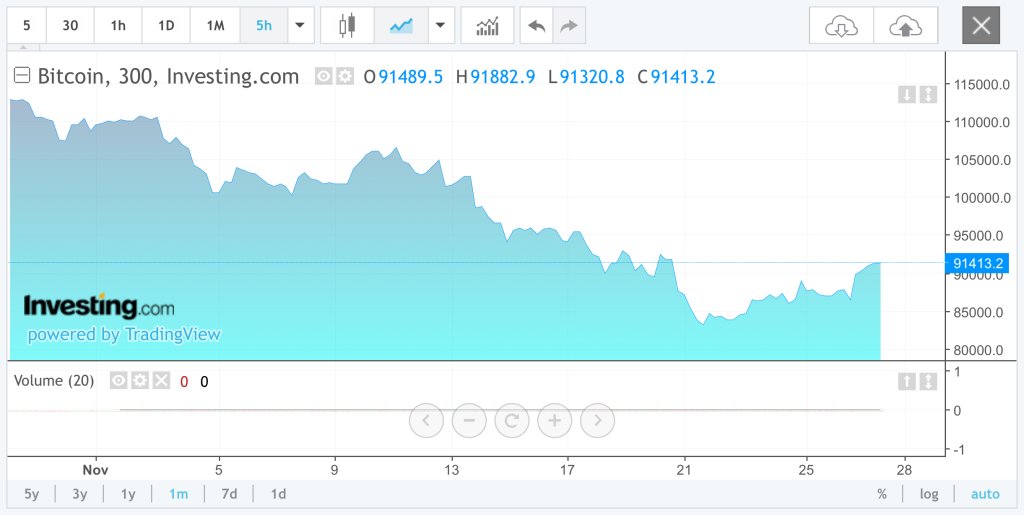Open the chart style dropdown arrow

tap(439, 25)
